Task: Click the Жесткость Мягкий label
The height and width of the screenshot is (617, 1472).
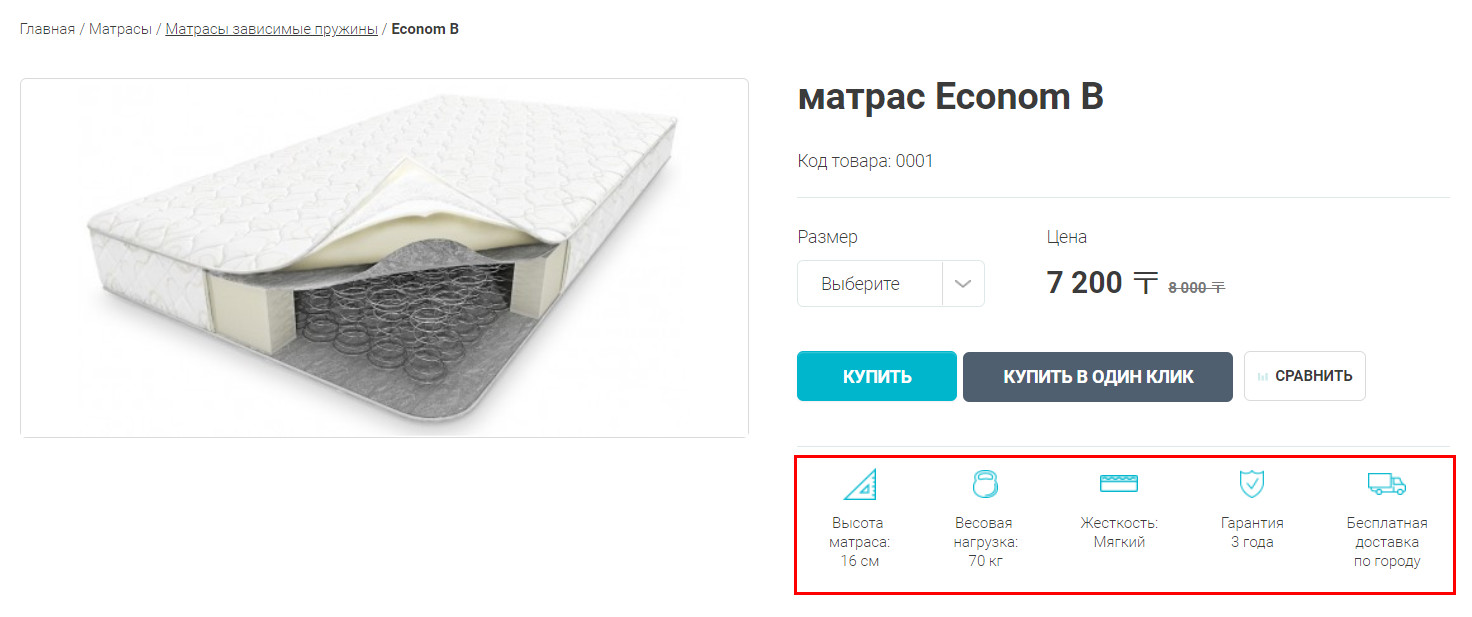Action: coord(1119,533)
